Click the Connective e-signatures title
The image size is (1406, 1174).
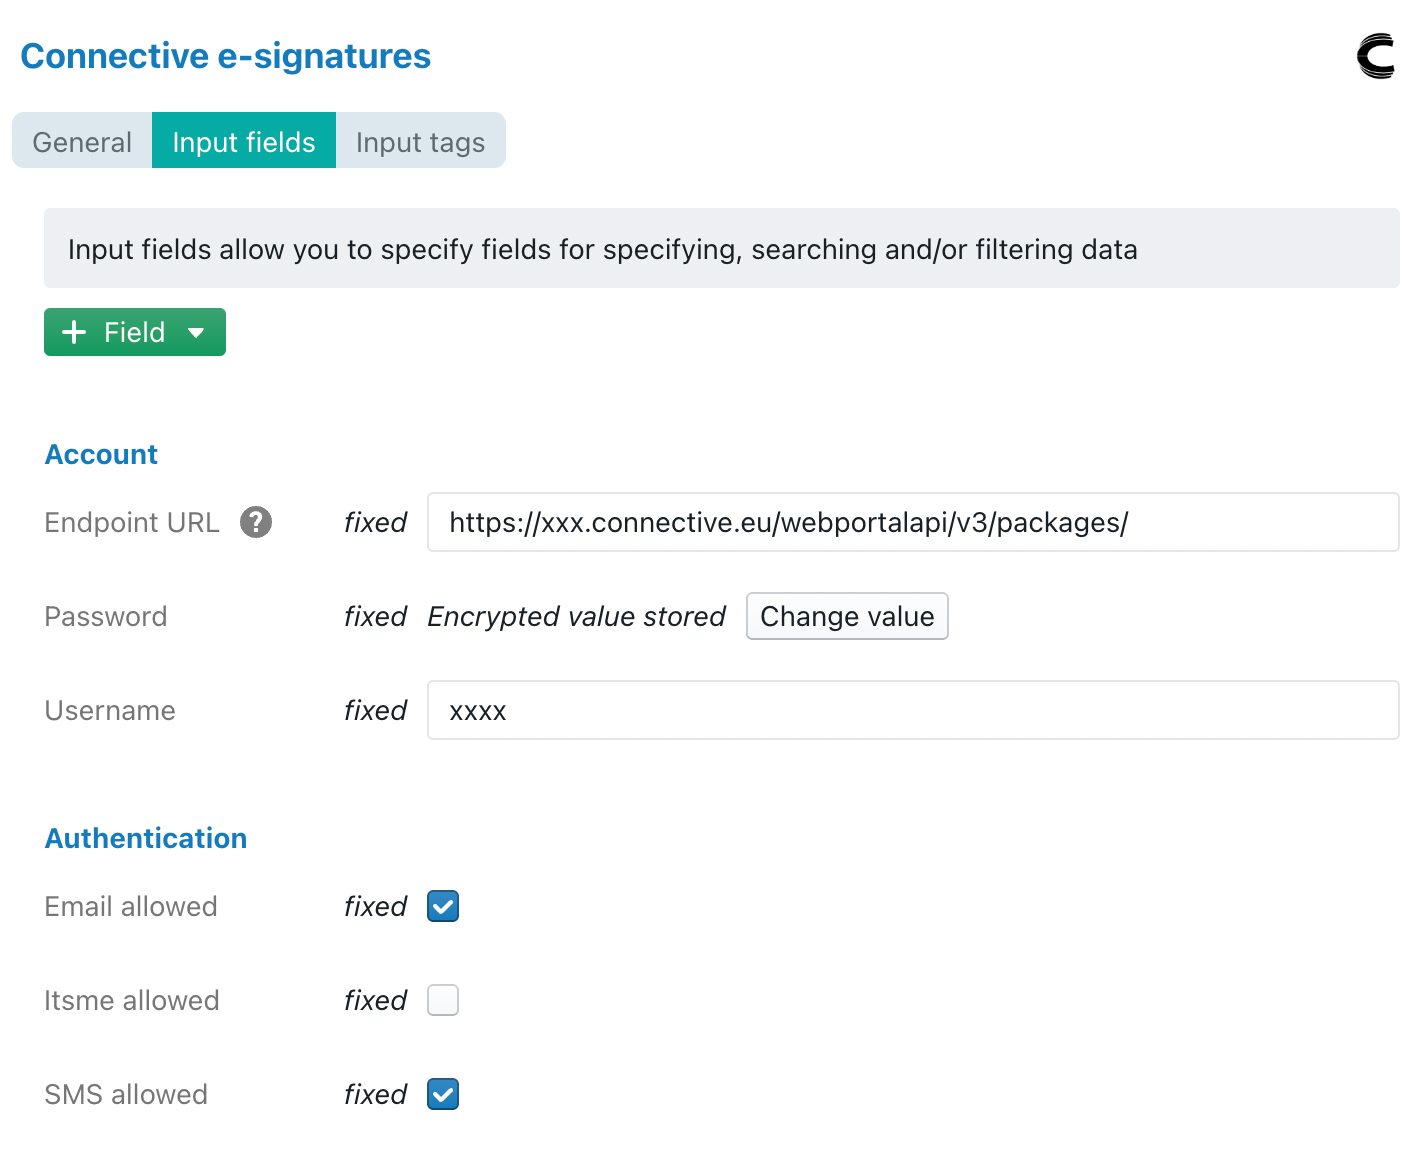tap(226, 56)
